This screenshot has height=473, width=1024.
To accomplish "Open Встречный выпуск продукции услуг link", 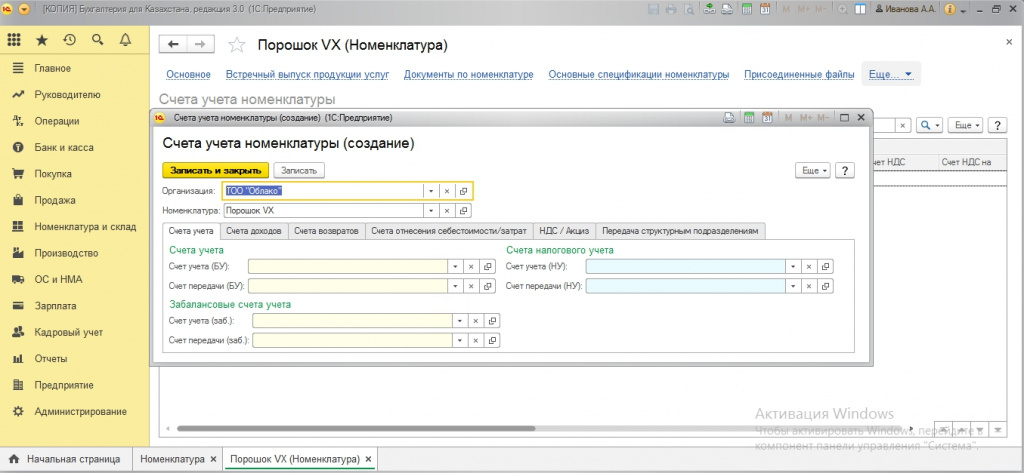I will click(x=307, y=74).
